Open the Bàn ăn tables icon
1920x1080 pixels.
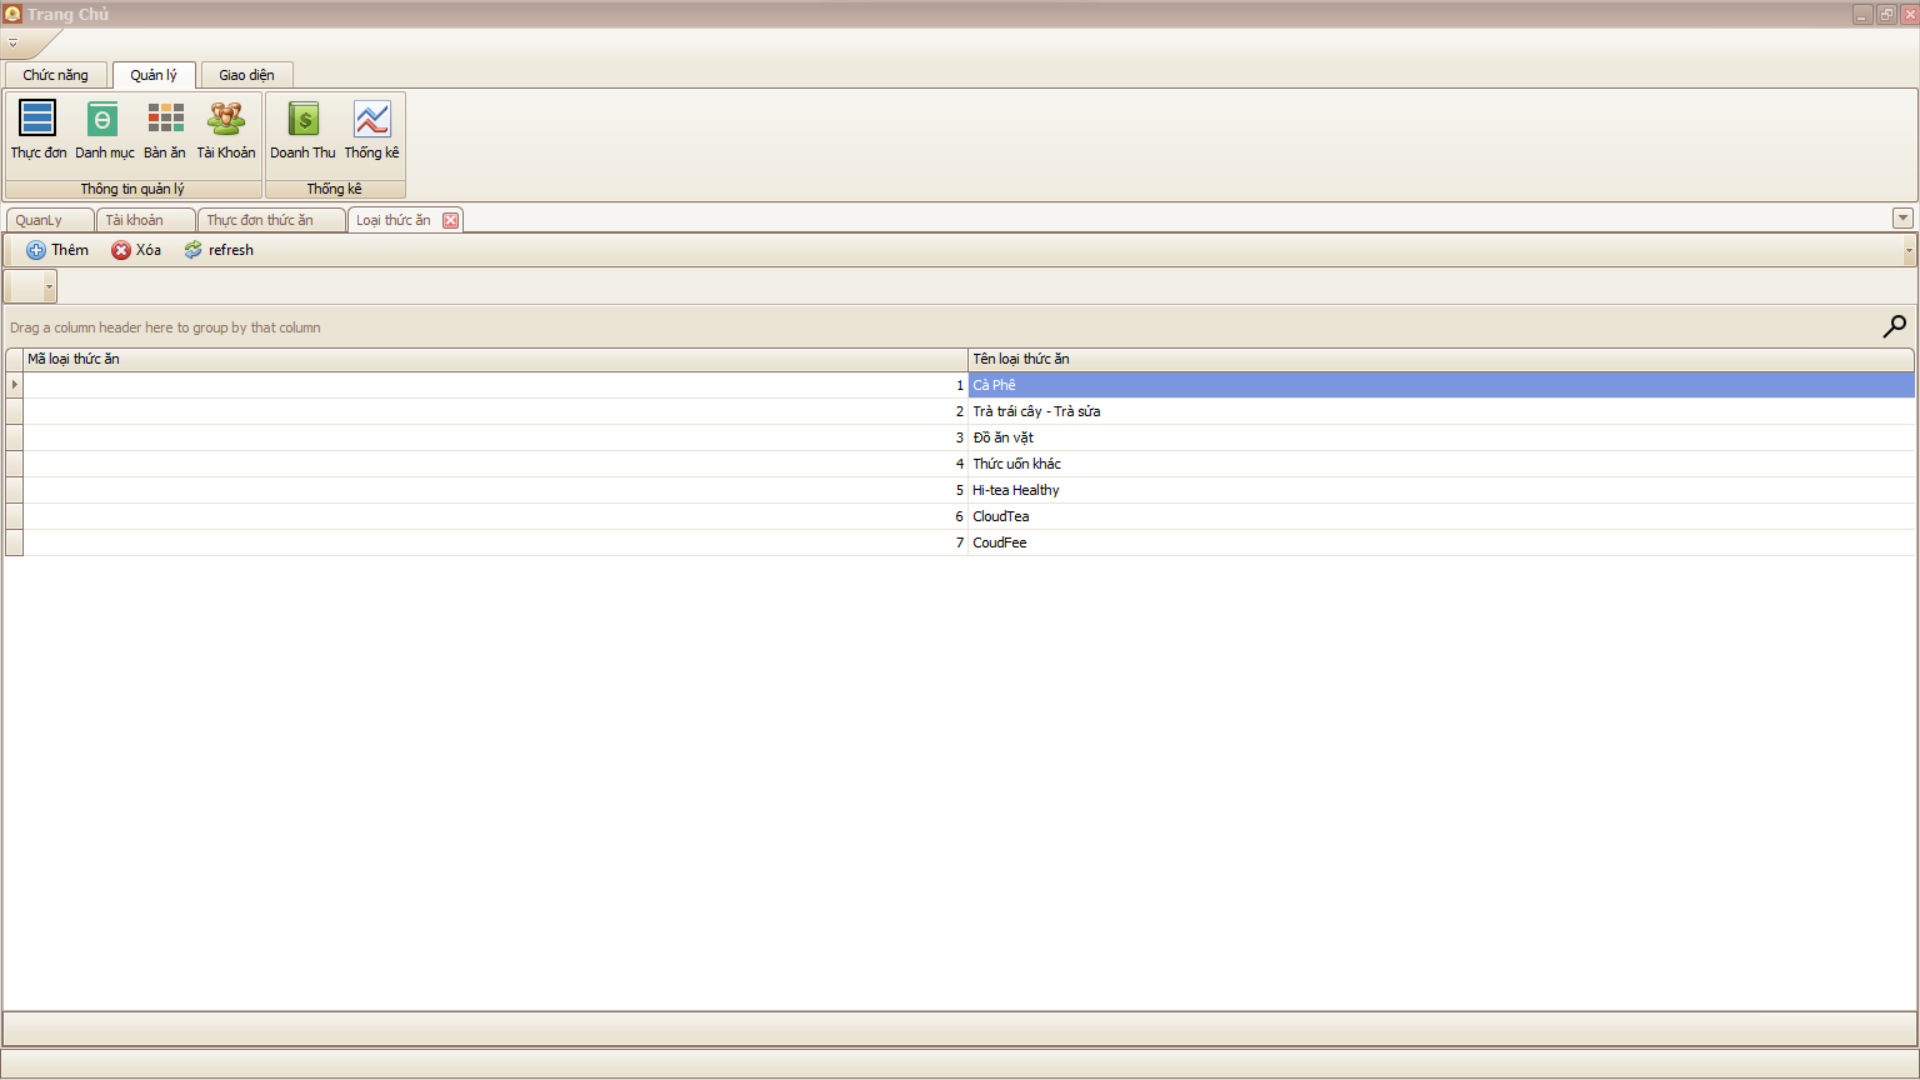(165, 129)
